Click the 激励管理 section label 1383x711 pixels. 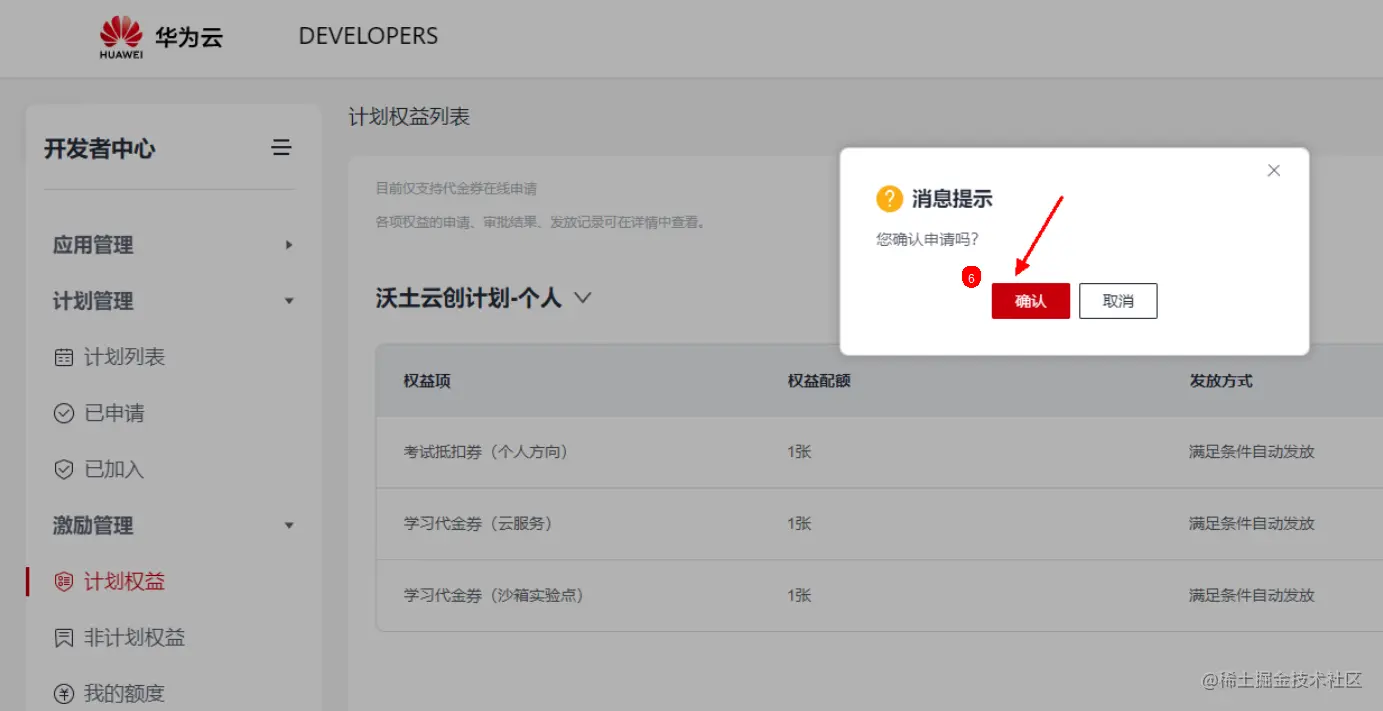tap(93, 525)
